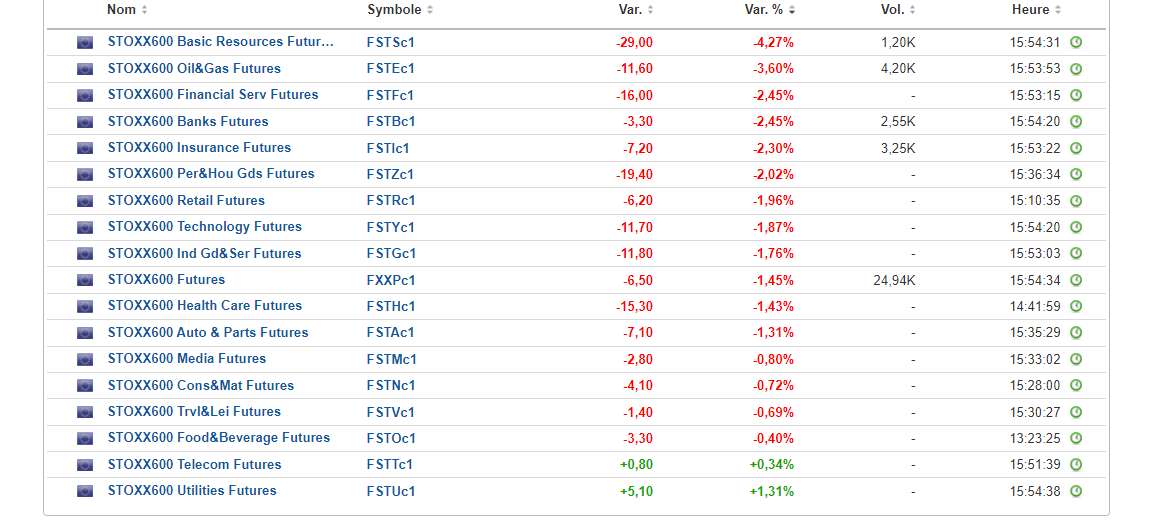Click the flag icon beside STOXX600 Banks Futures

tap(85, 122)
